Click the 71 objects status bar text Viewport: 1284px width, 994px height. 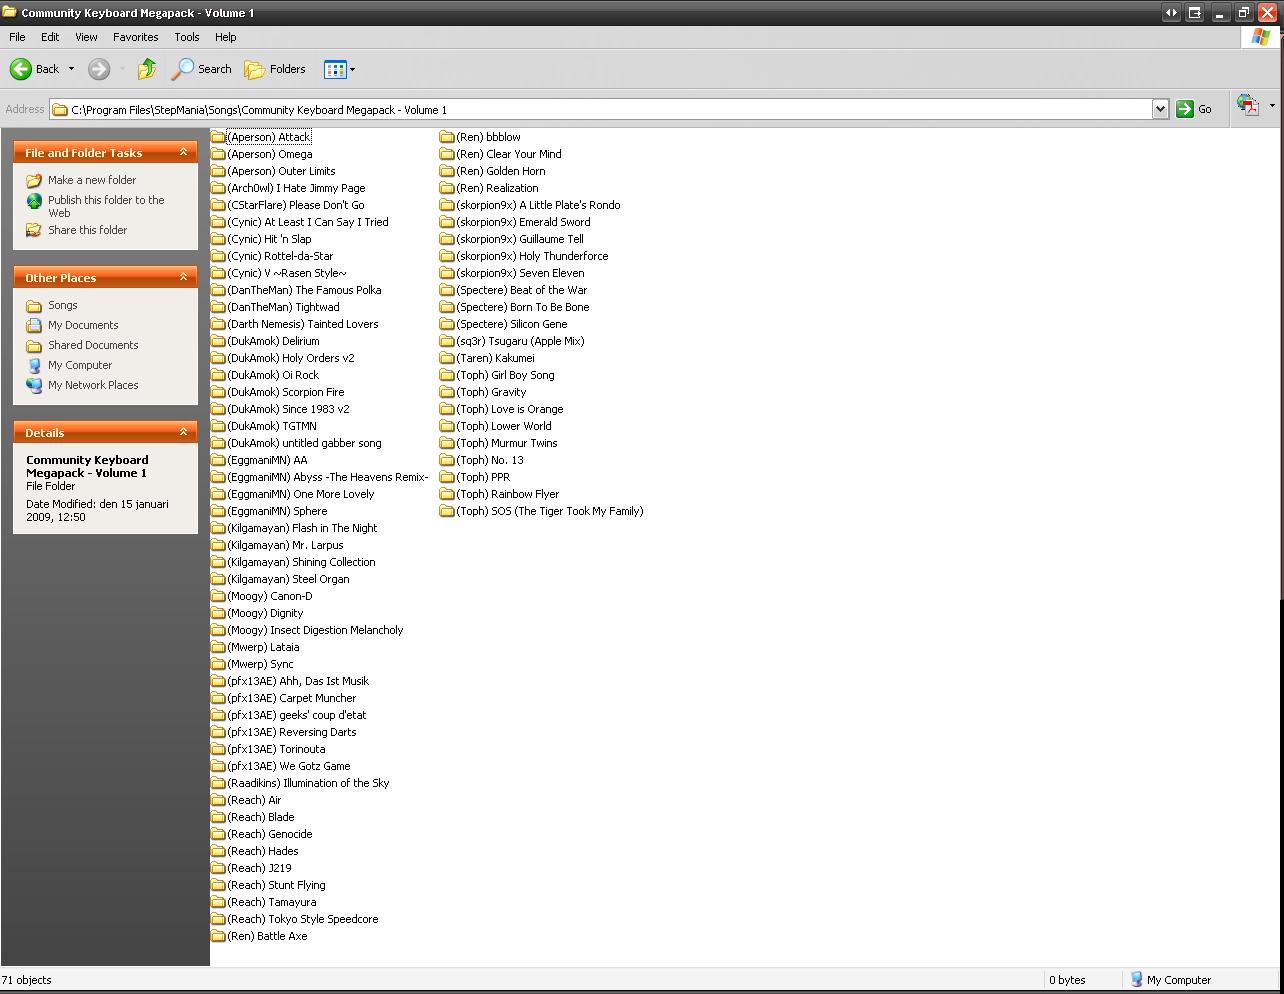click(27, 980)
